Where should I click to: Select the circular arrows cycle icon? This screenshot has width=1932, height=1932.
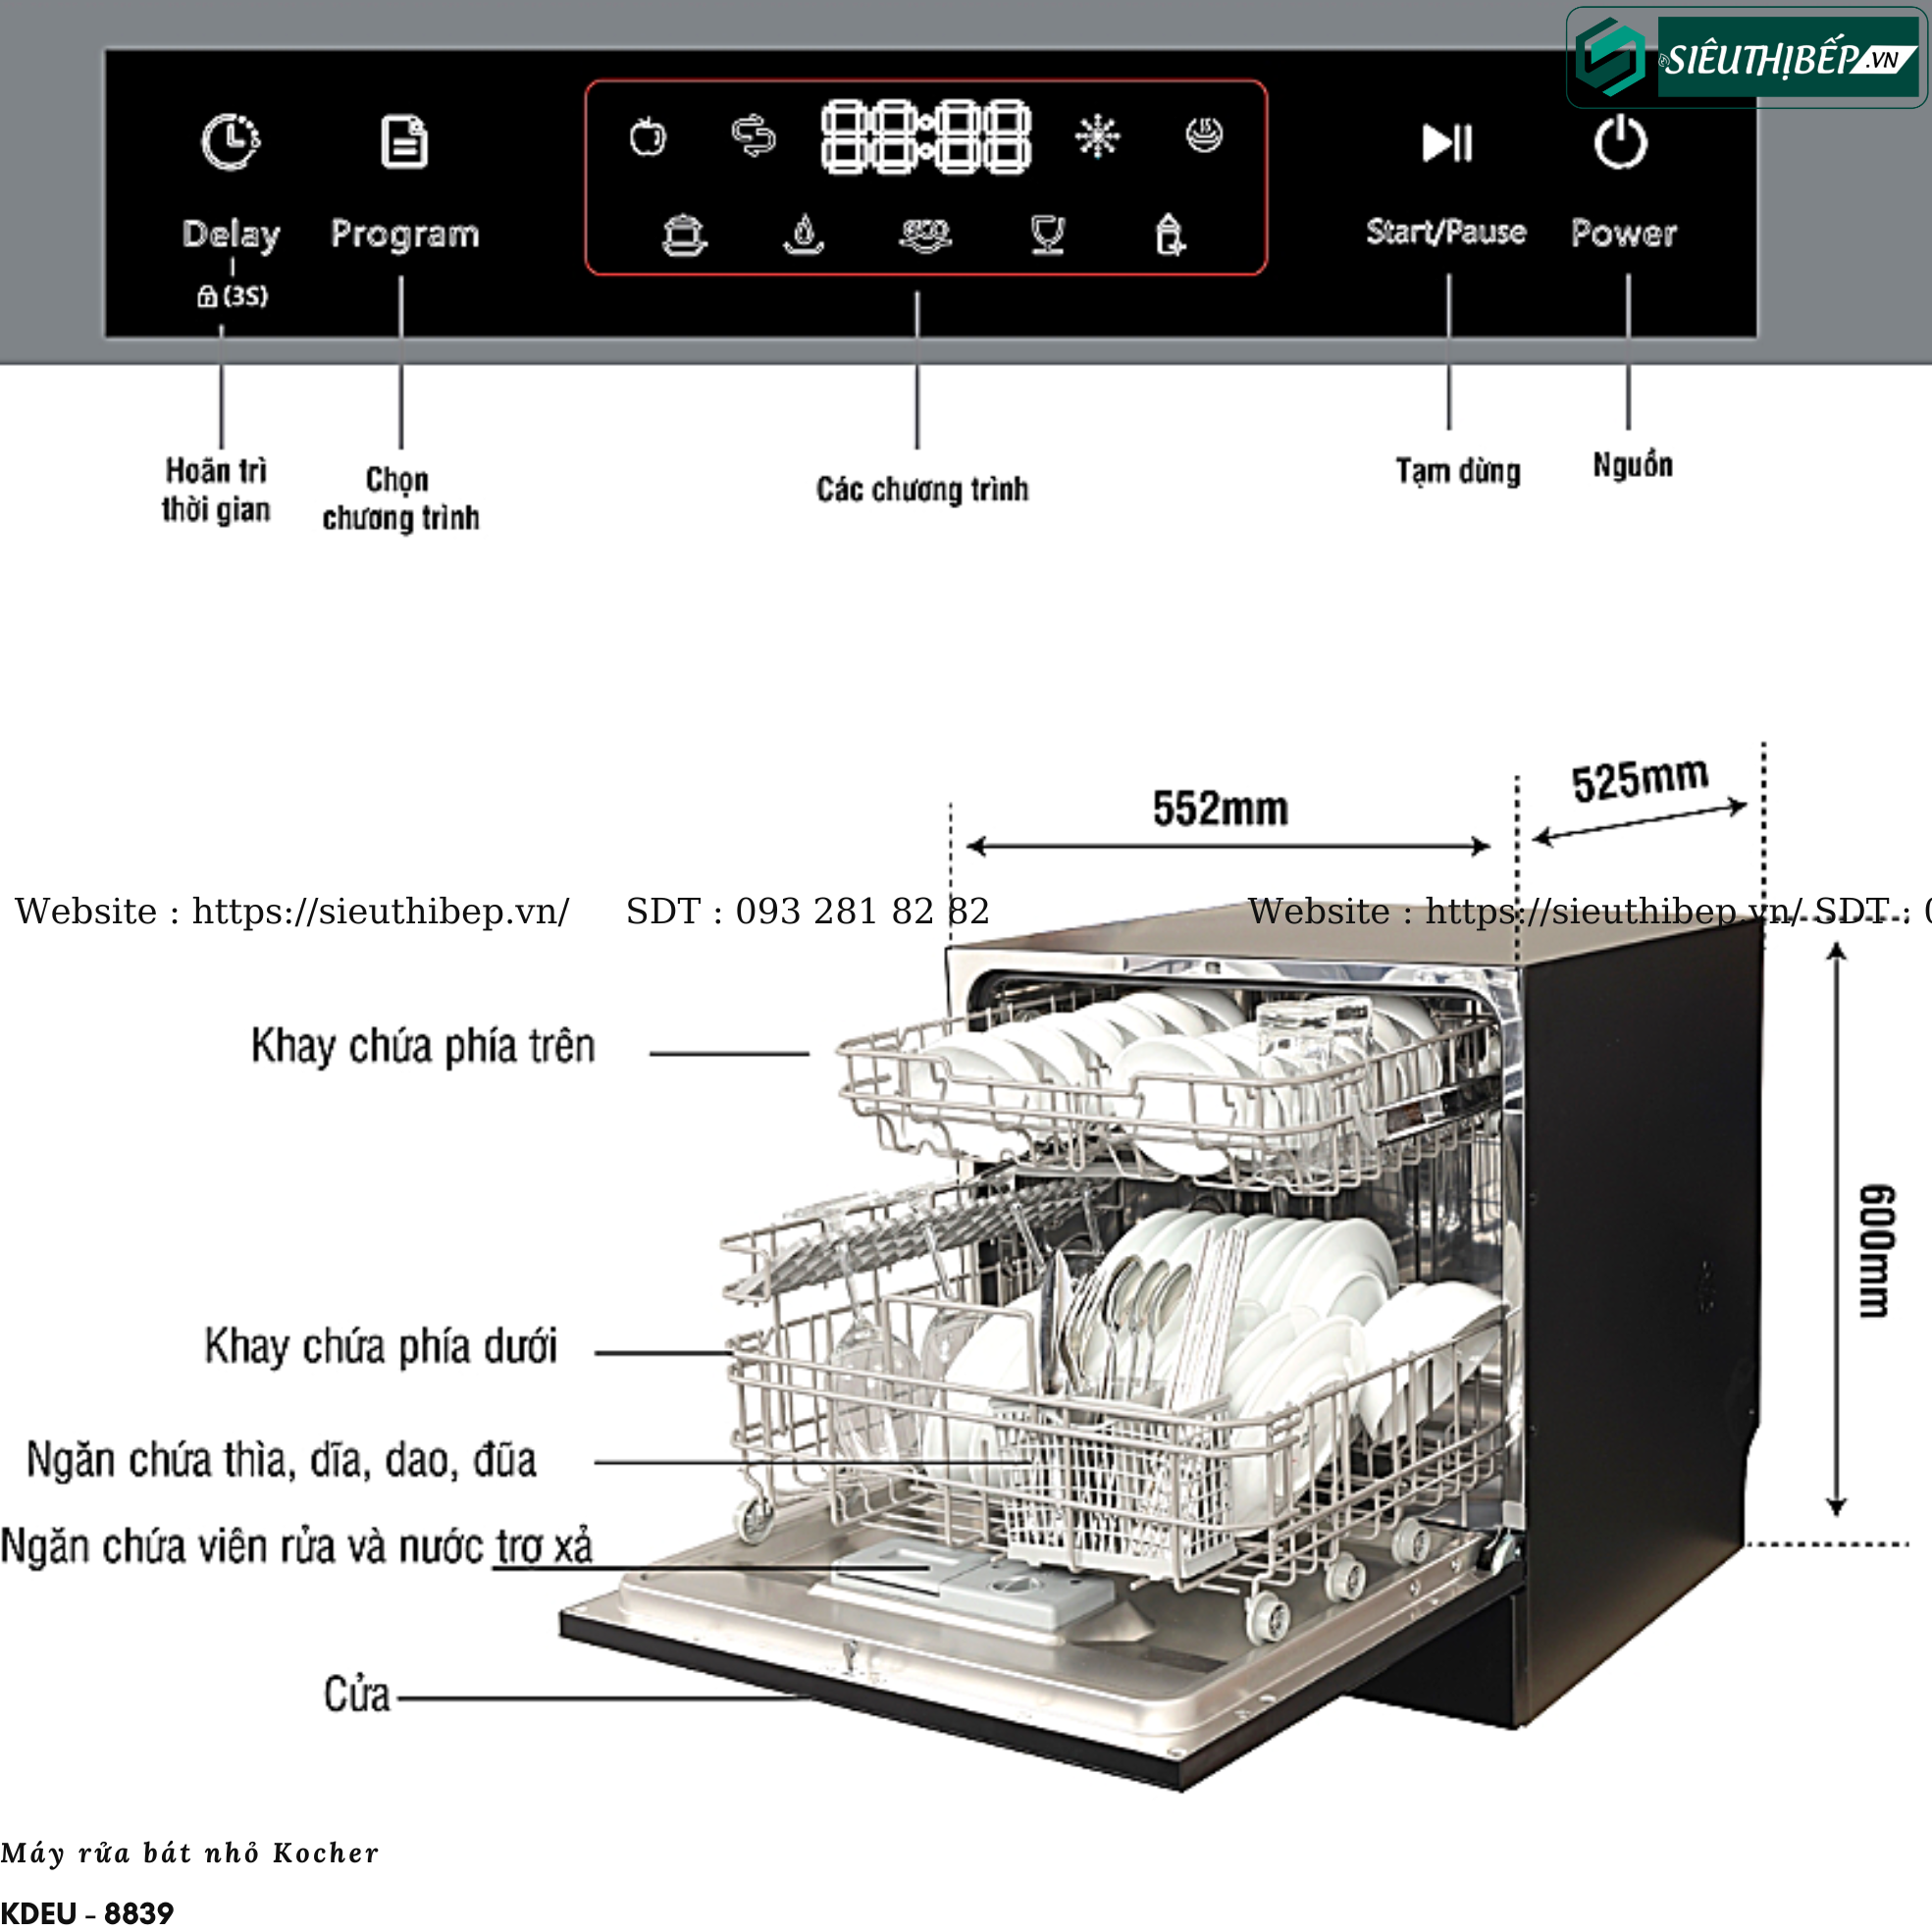(x=753, y=136)
